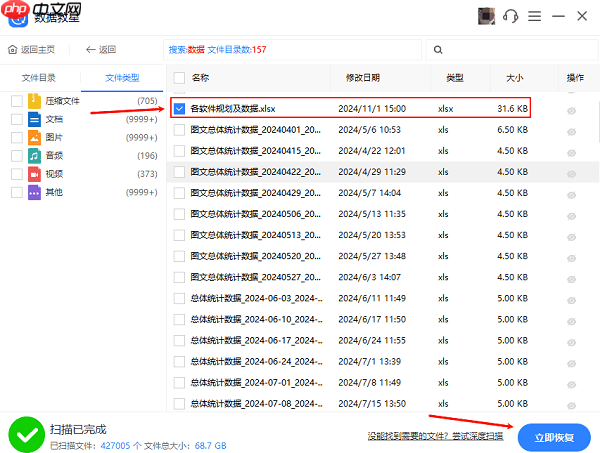This screenshot has height=453, width=600.
Task: Uncheck the 各软件规划及数据.xlsx checkbox
Action: click(x=179, y=109)
